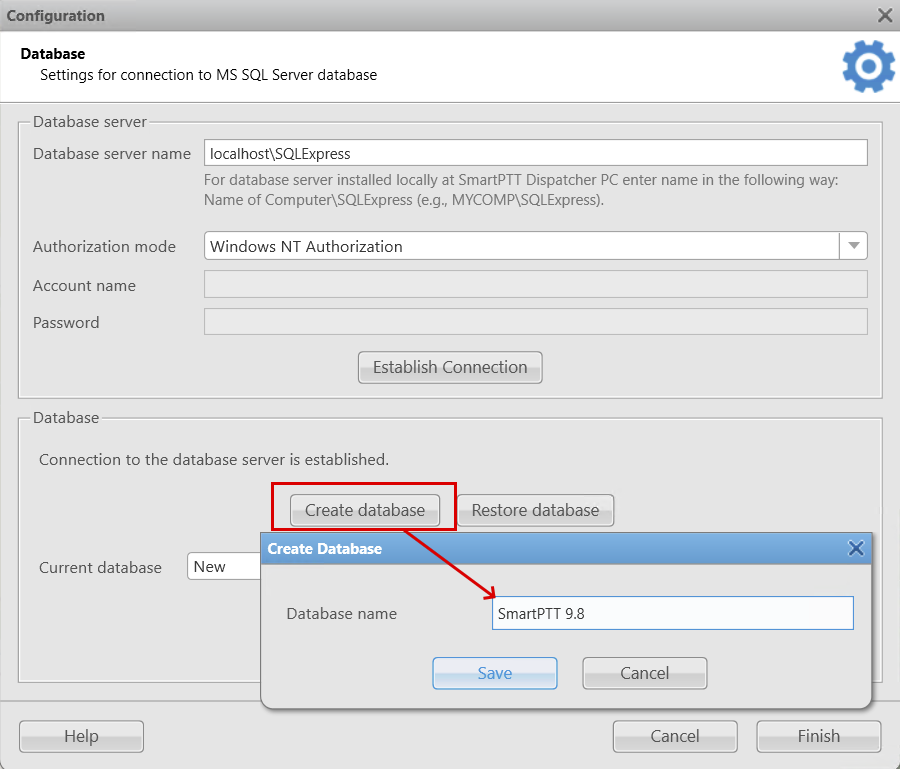Click Establish Connection button
This screenshot has width=900, height=769.
(450, 367)
